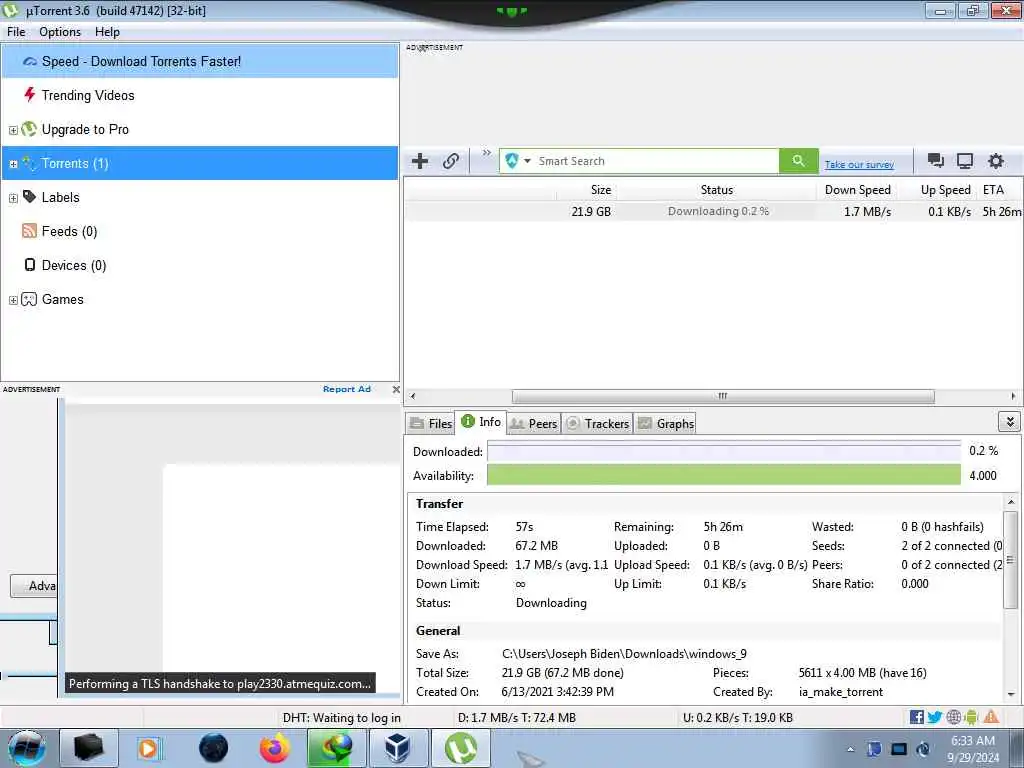This screenshot has width=1024, height=768.
Task: Click the remote monitor icon in toolbar
Action: [x=965, y=161]
